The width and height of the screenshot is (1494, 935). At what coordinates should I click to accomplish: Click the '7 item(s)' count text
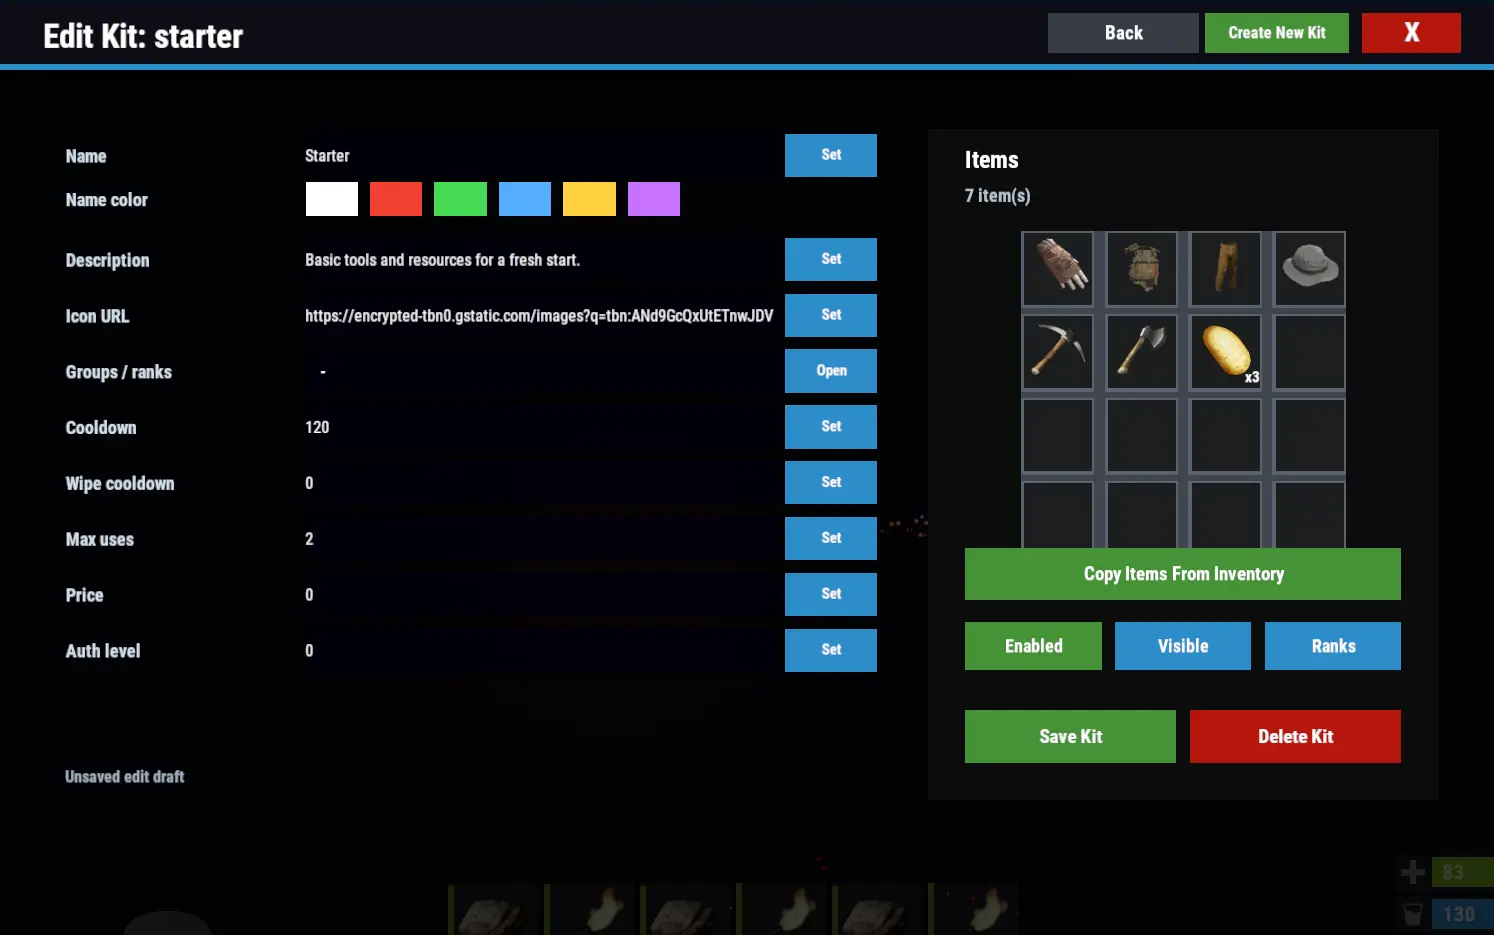point(997,196)
